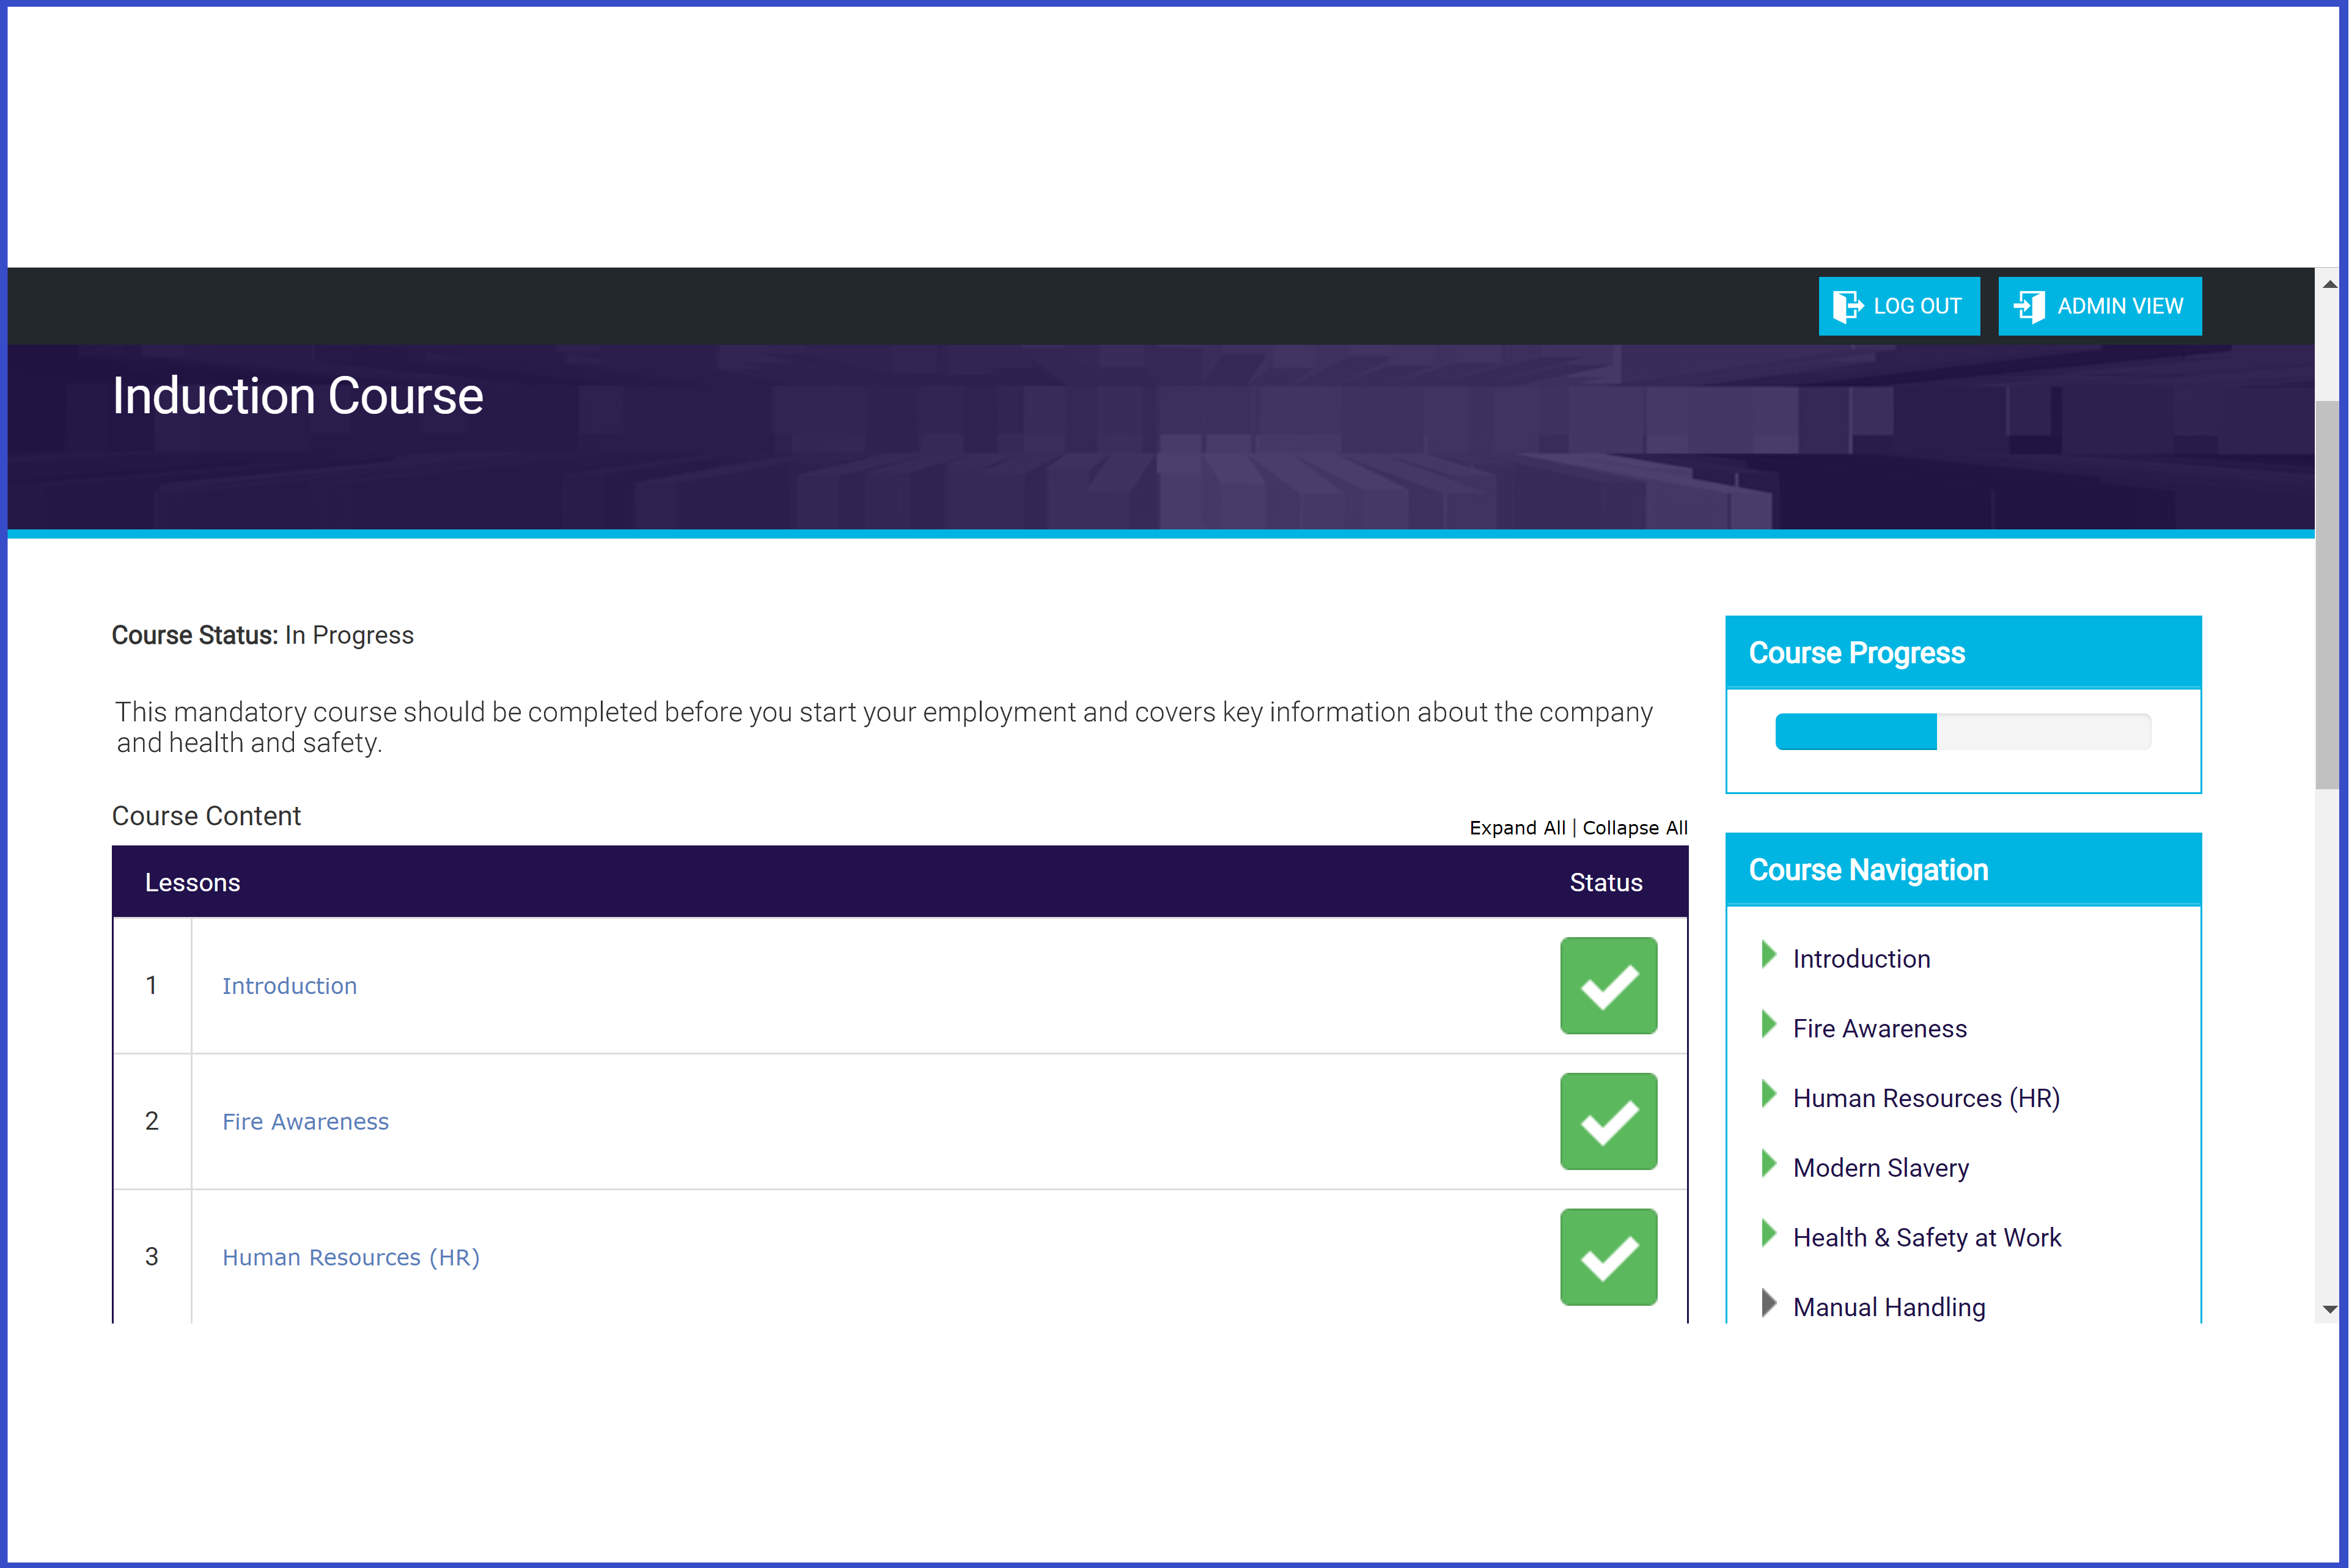The width and height of the screenshot is (2349, 1568).
Task: Go to Manual Handling in Course Navigation
Action: (1889, 1307)
